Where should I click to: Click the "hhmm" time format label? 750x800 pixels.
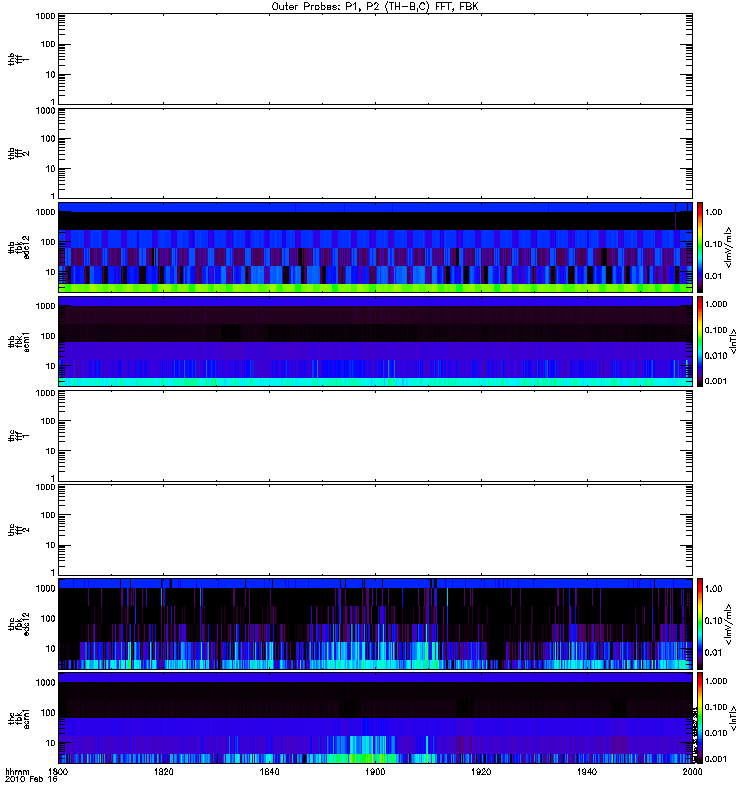17,772
